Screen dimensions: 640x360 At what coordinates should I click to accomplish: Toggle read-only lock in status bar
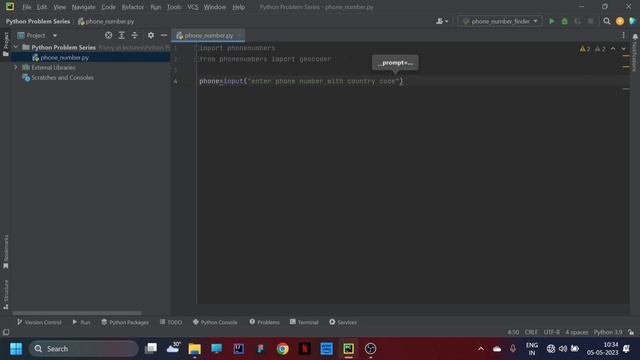(x=631, y=332)
